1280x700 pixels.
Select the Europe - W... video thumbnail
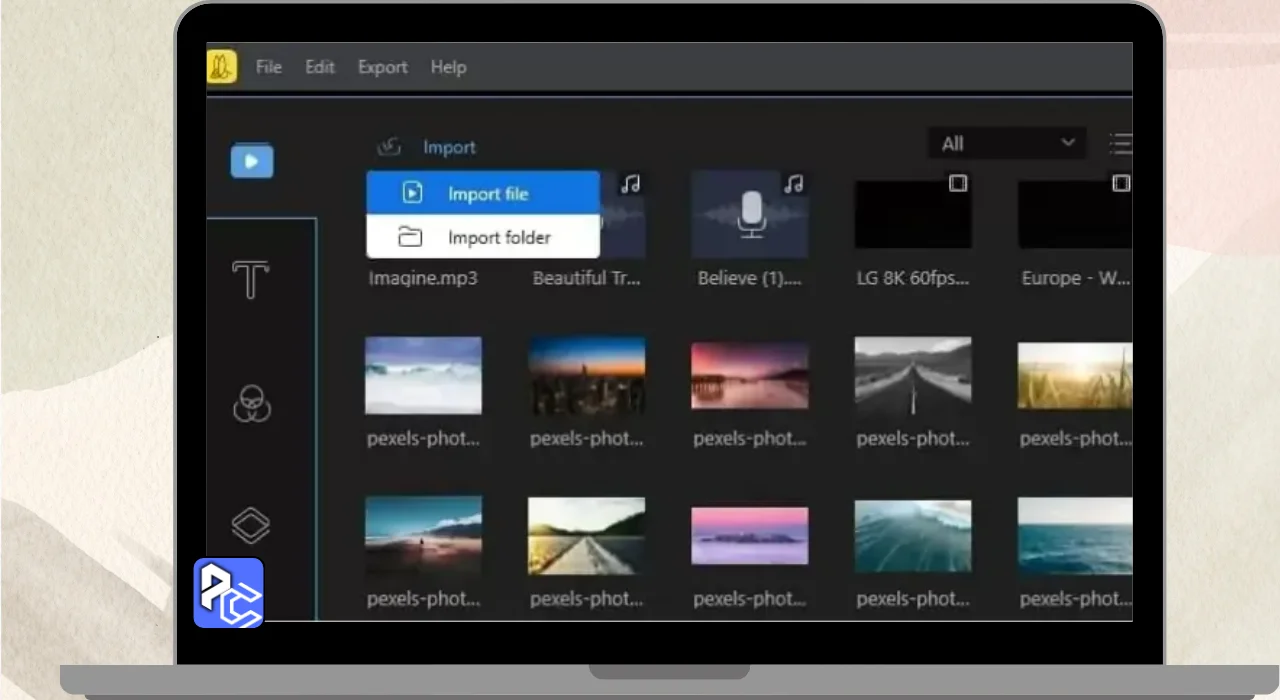pos(1075,214)
